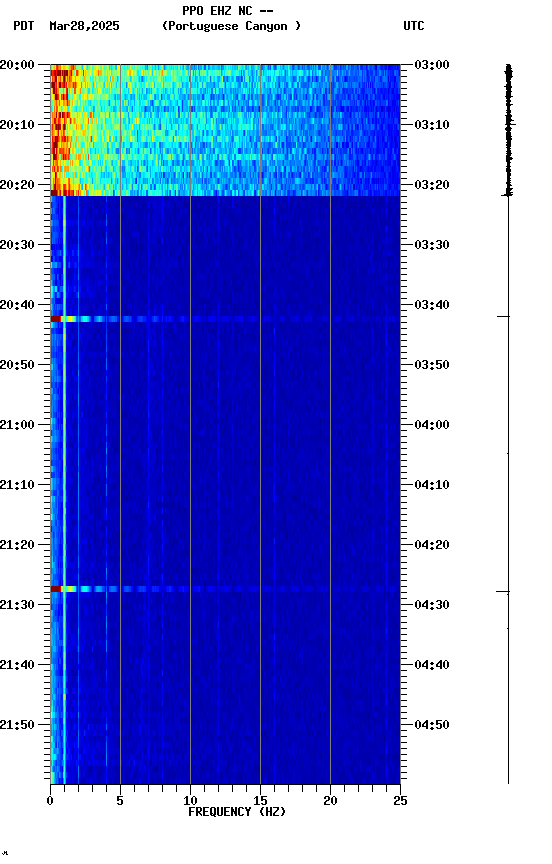Click the '10' frequency axis label

tap(190, 801)
